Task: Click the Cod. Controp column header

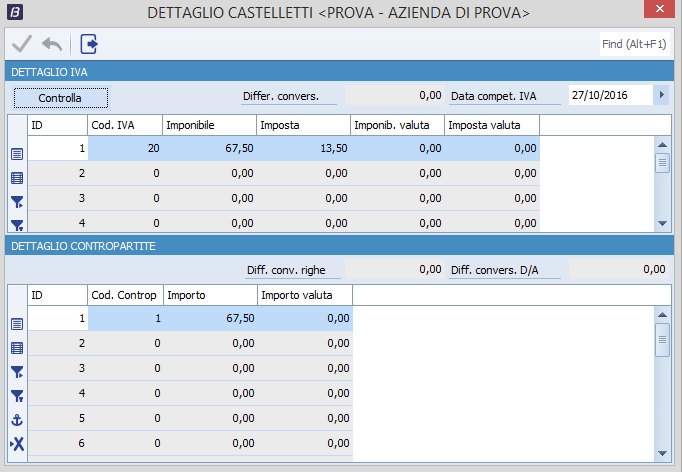Action: click(x=125, y=295)
